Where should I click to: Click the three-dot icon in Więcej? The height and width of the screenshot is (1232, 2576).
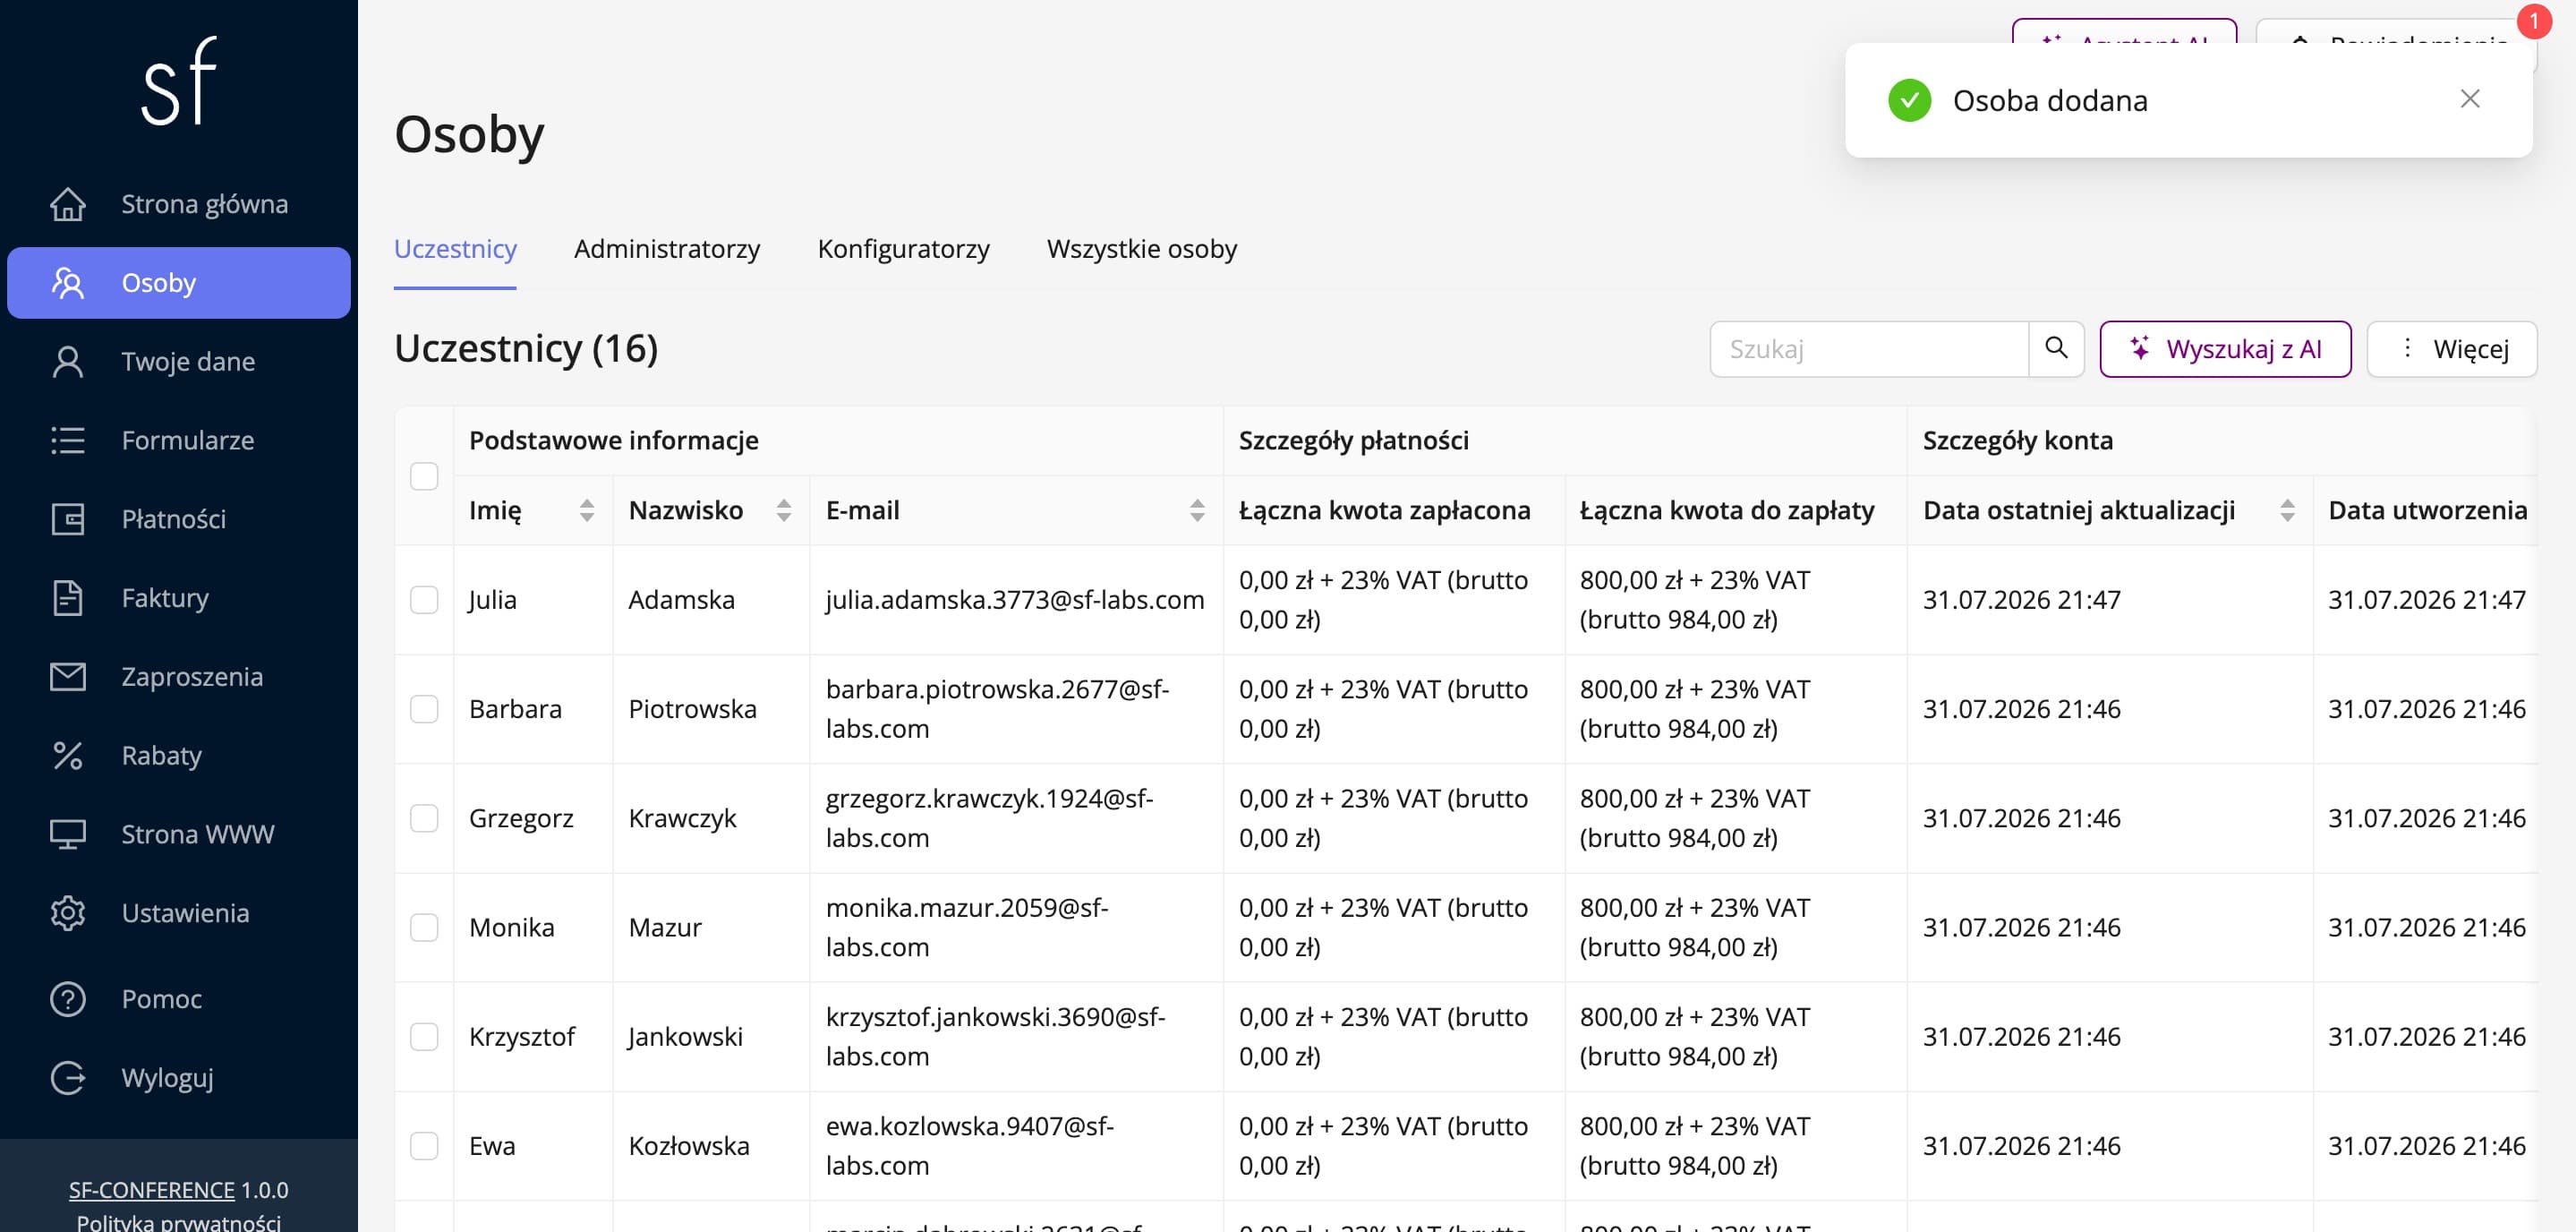[x=2407, y=348]
